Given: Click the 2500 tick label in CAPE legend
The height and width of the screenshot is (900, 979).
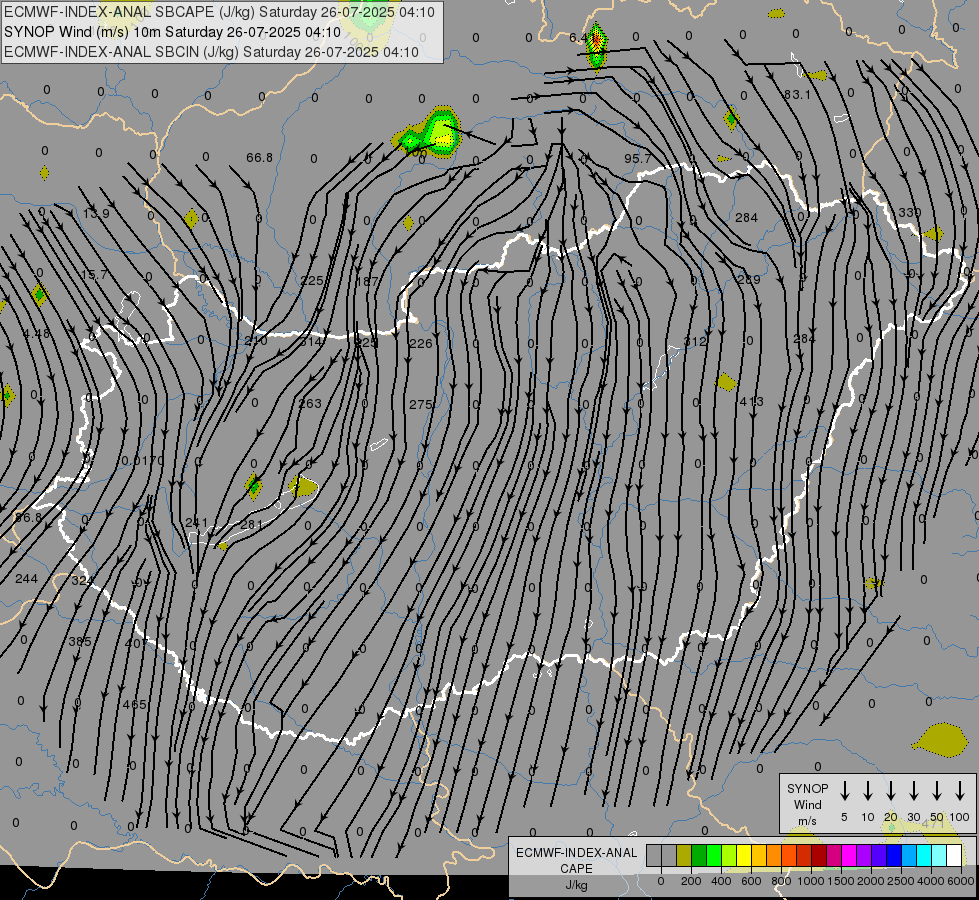Looking at the screenshot, I should point(901,881).
